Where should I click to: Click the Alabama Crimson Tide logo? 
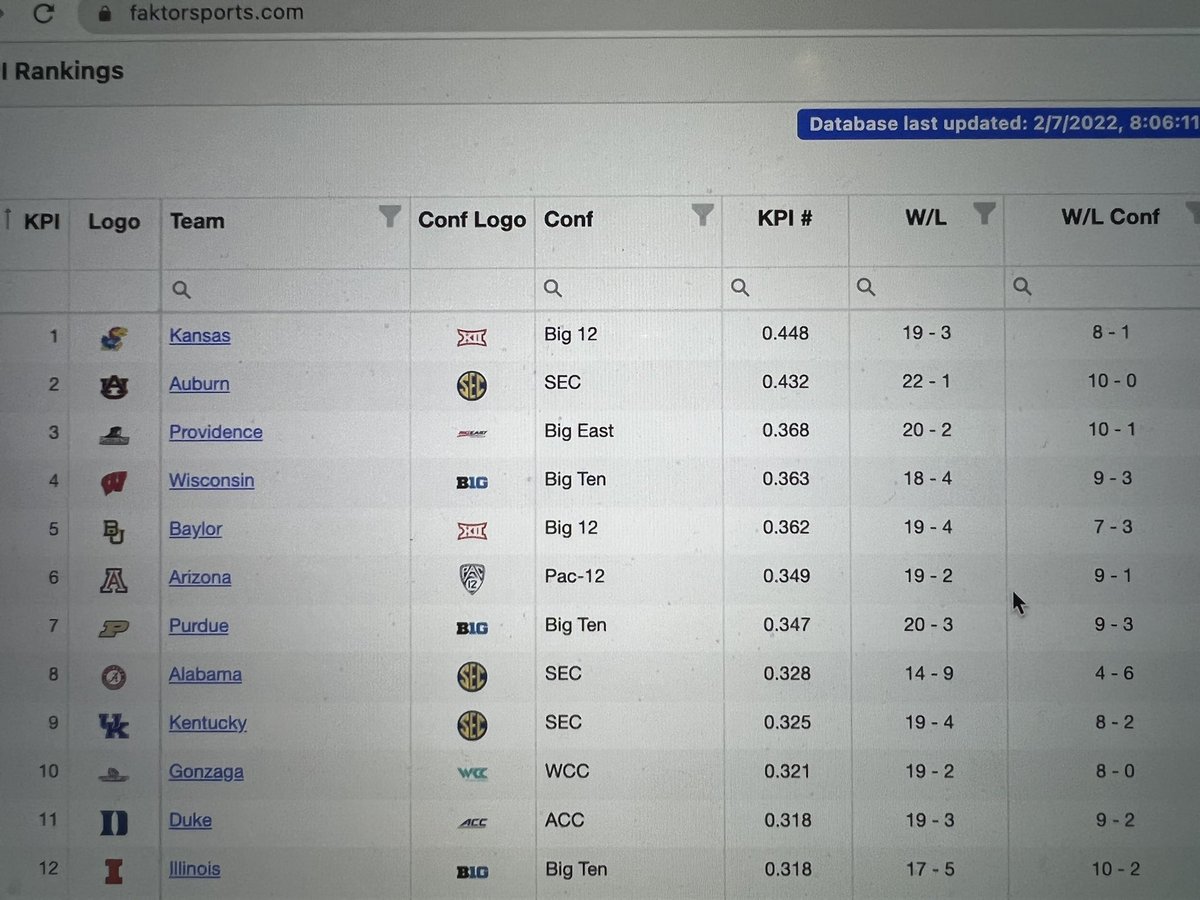pyautogui.click(x=114, y=677)
